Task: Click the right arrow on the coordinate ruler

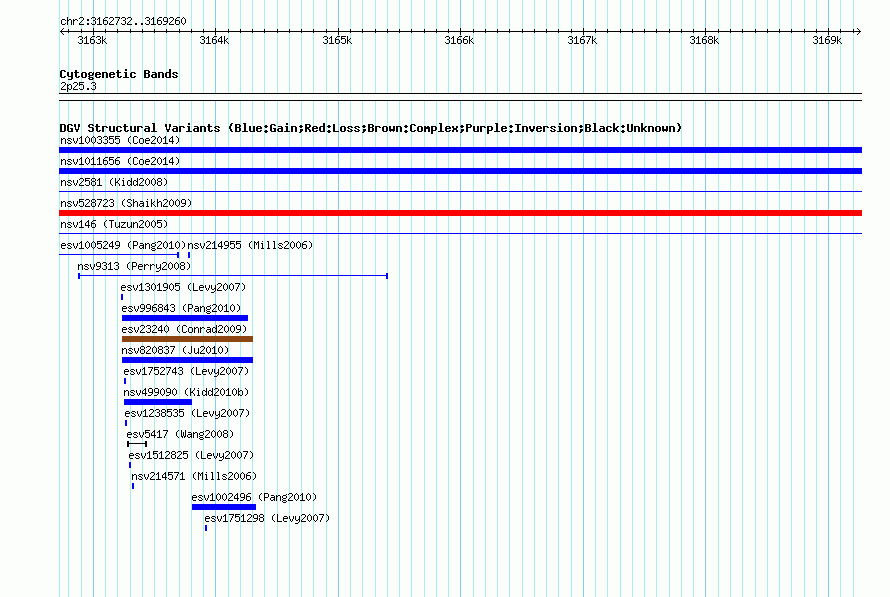Action: tap(858, 31)
